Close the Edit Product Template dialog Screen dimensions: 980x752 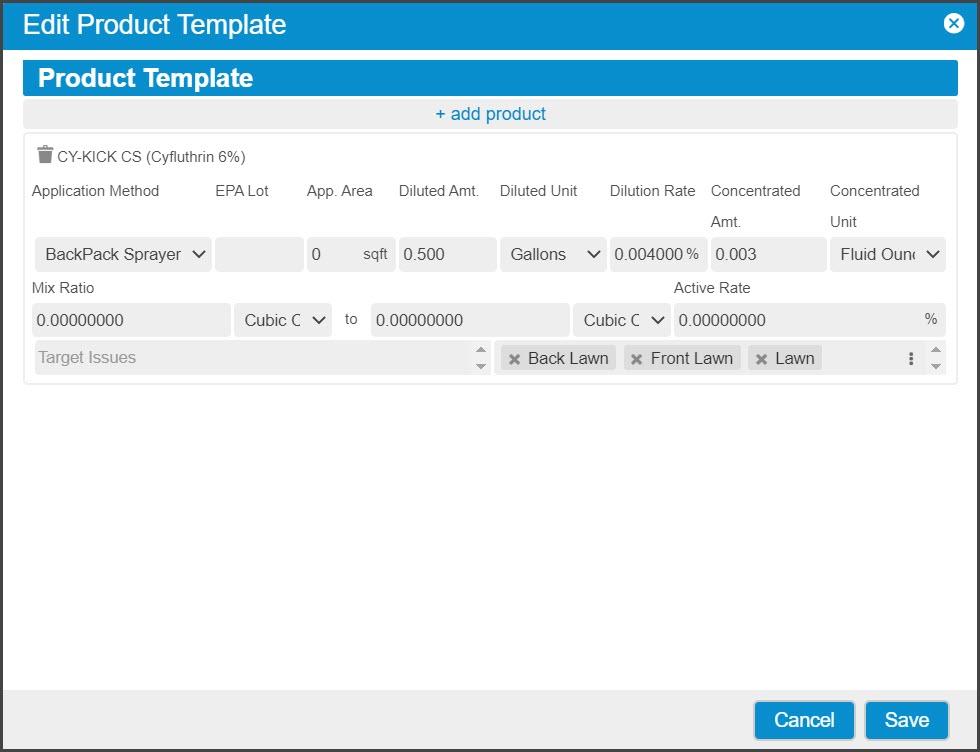(953, 24)
